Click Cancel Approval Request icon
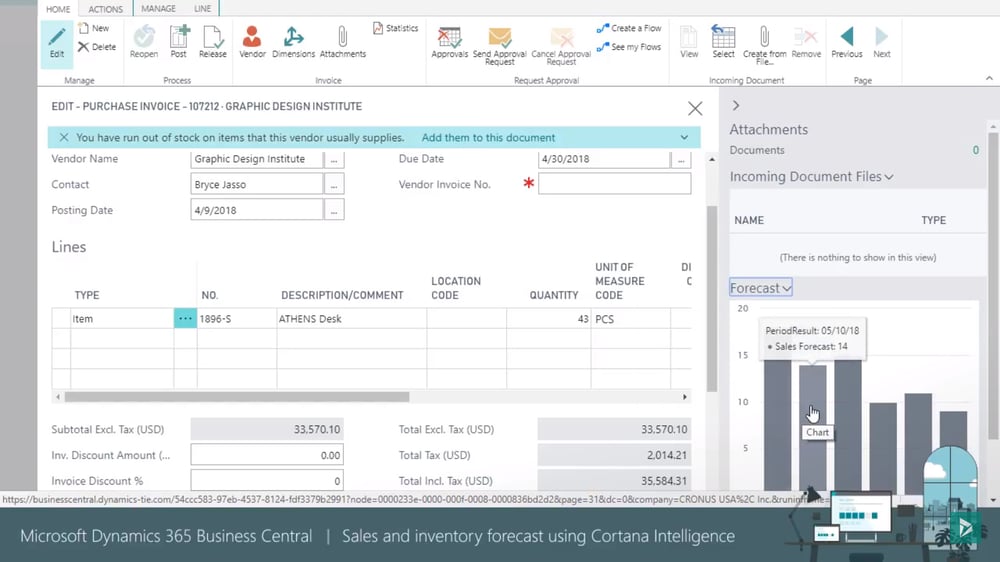The width and height of the screenshot is (1000, 562). [x=561, y=37]
